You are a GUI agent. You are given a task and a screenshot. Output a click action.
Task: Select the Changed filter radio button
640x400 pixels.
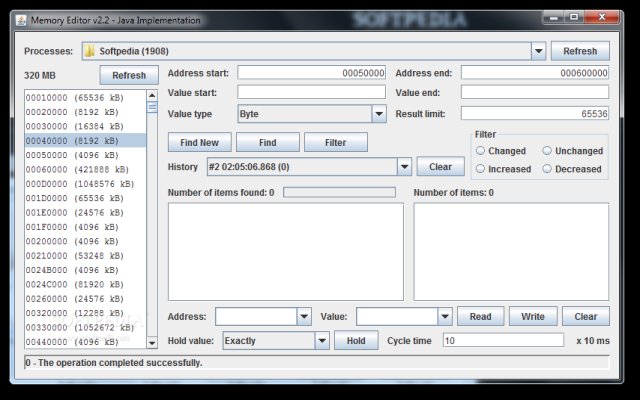click(x=480, y=151)
